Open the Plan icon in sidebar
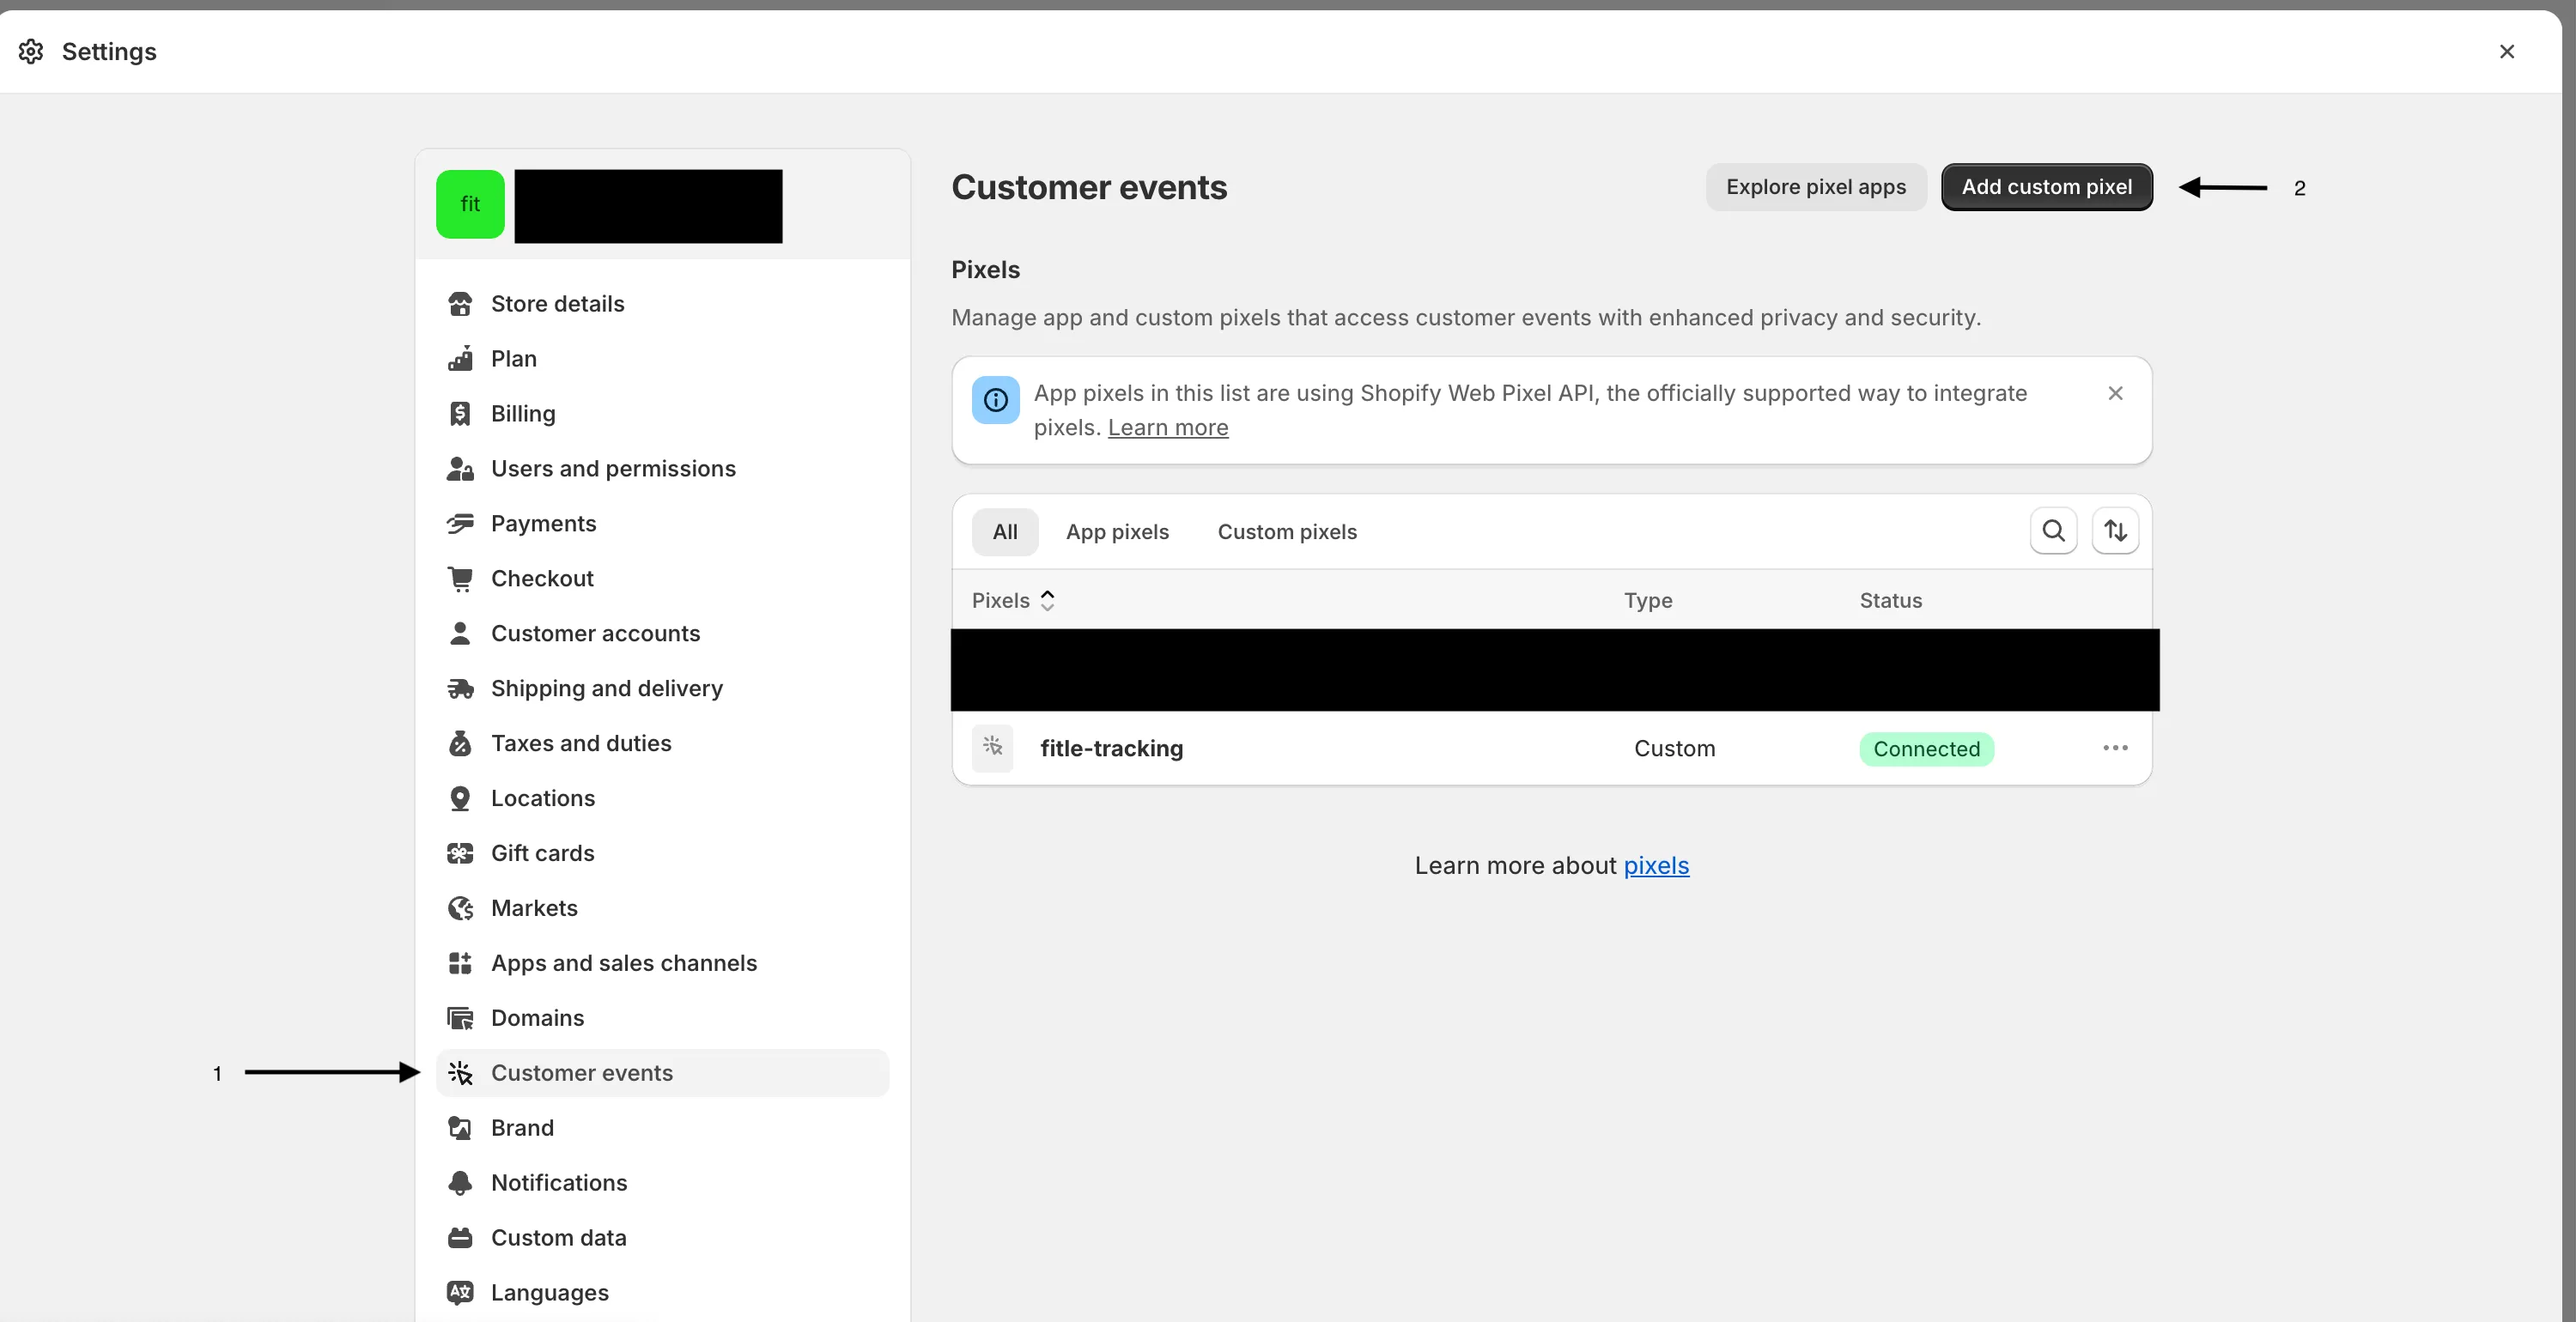This screenshot has width=2576, height=1322. coord(460,359)
